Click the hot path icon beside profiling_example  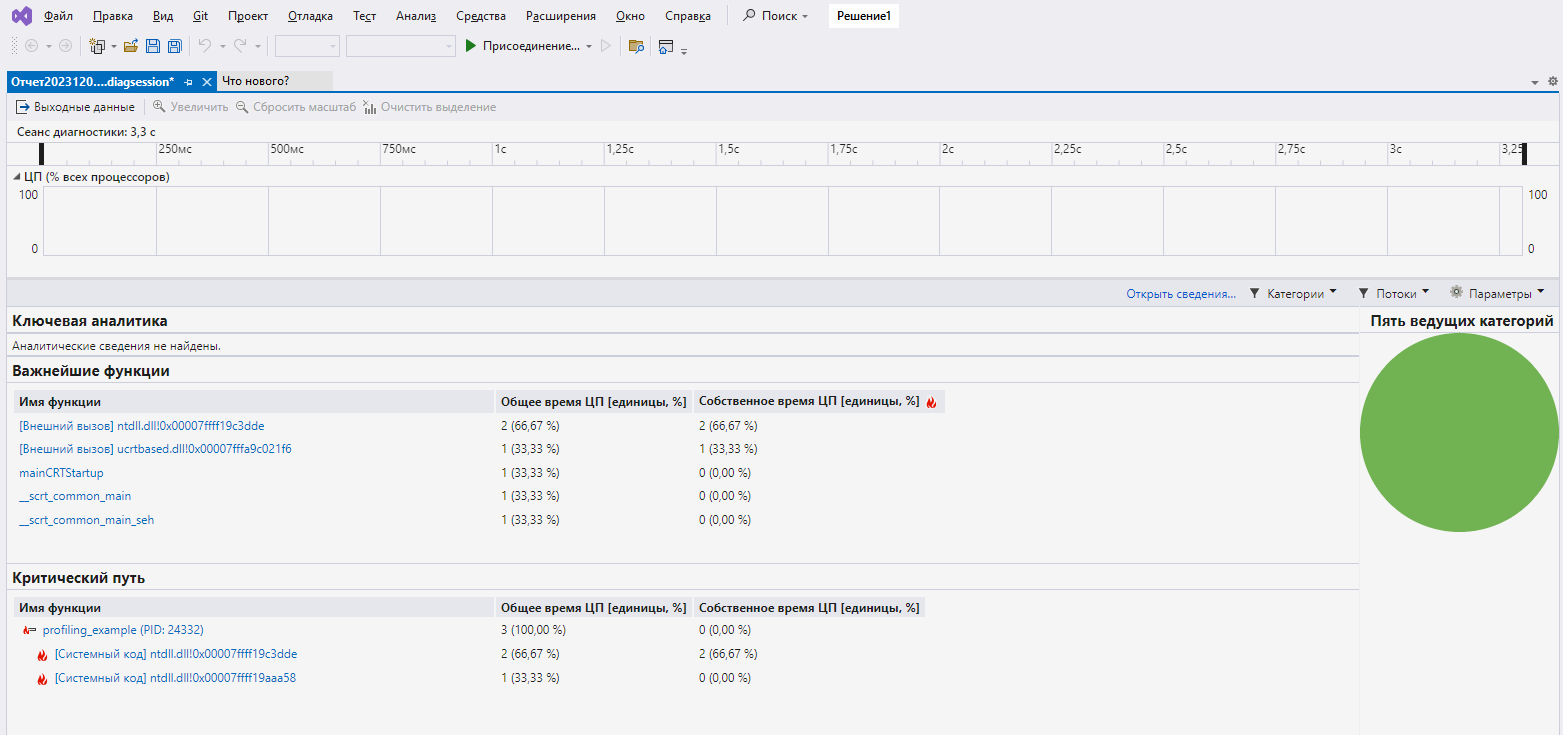[29, 630]
